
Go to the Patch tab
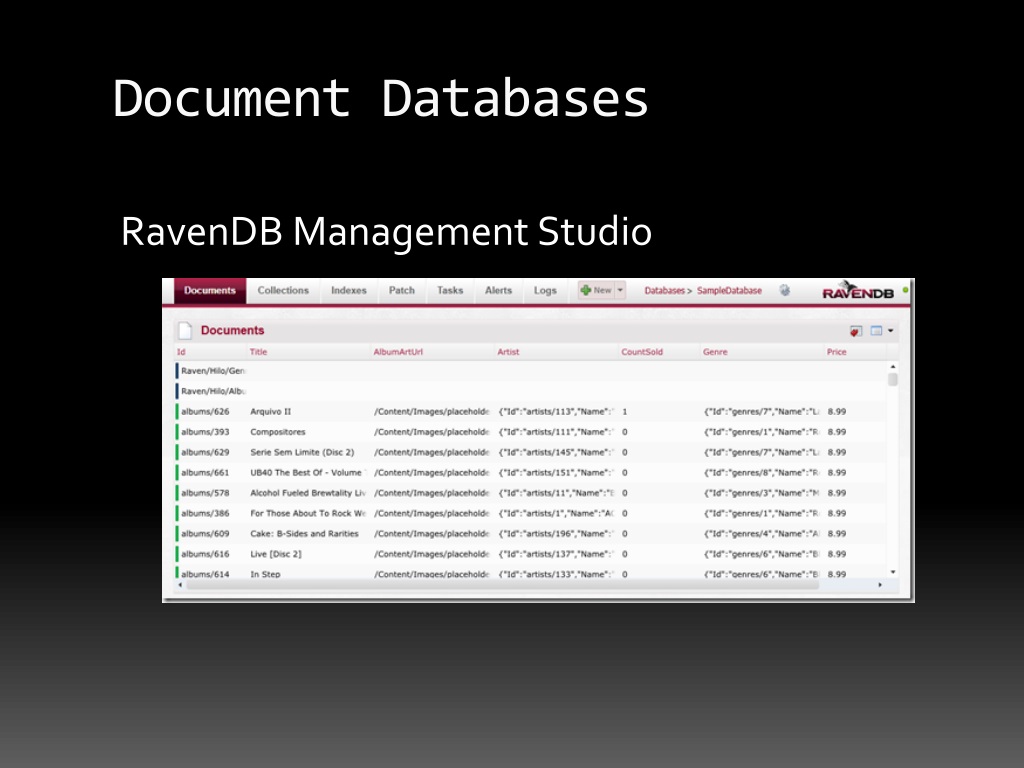pos(402,291)
